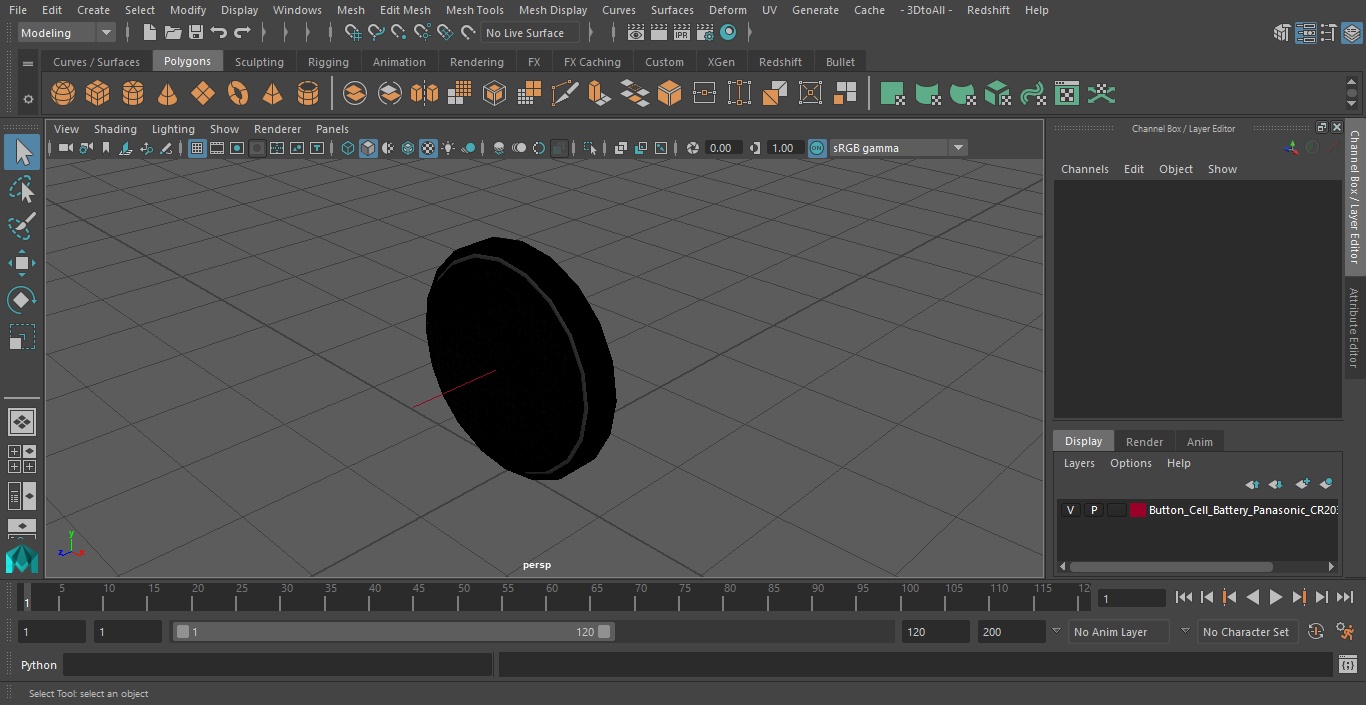Viewport: 1366px width, 705px height.
Task: Open the Channels menu in Channel Box
Action: 1084,169
